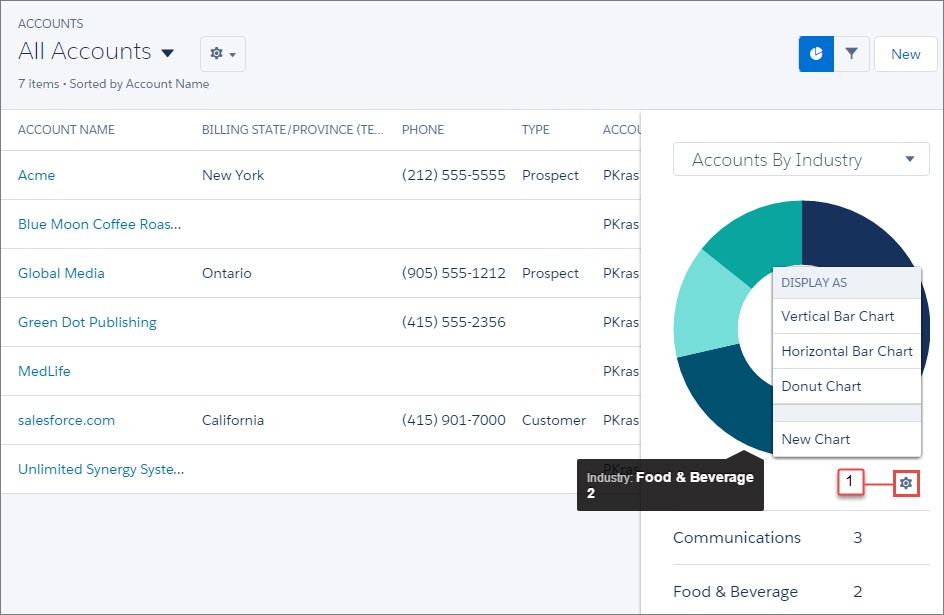944x615 pixels.
Task: Select the Food & Beverage legend row
Action: (801, 591)
